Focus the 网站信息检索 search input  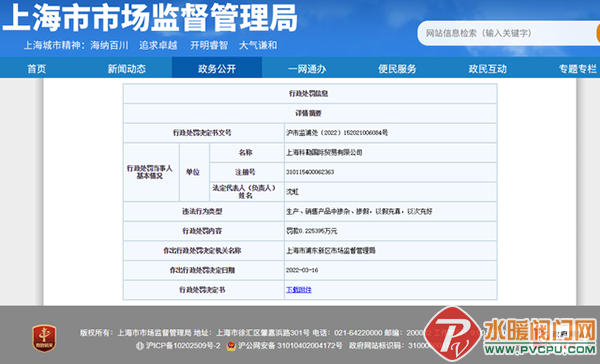[x=508, y=33]
